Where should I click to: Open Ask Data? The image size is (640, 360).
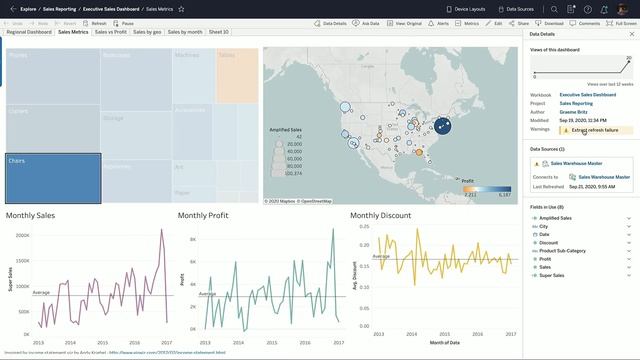pos(366,24)
